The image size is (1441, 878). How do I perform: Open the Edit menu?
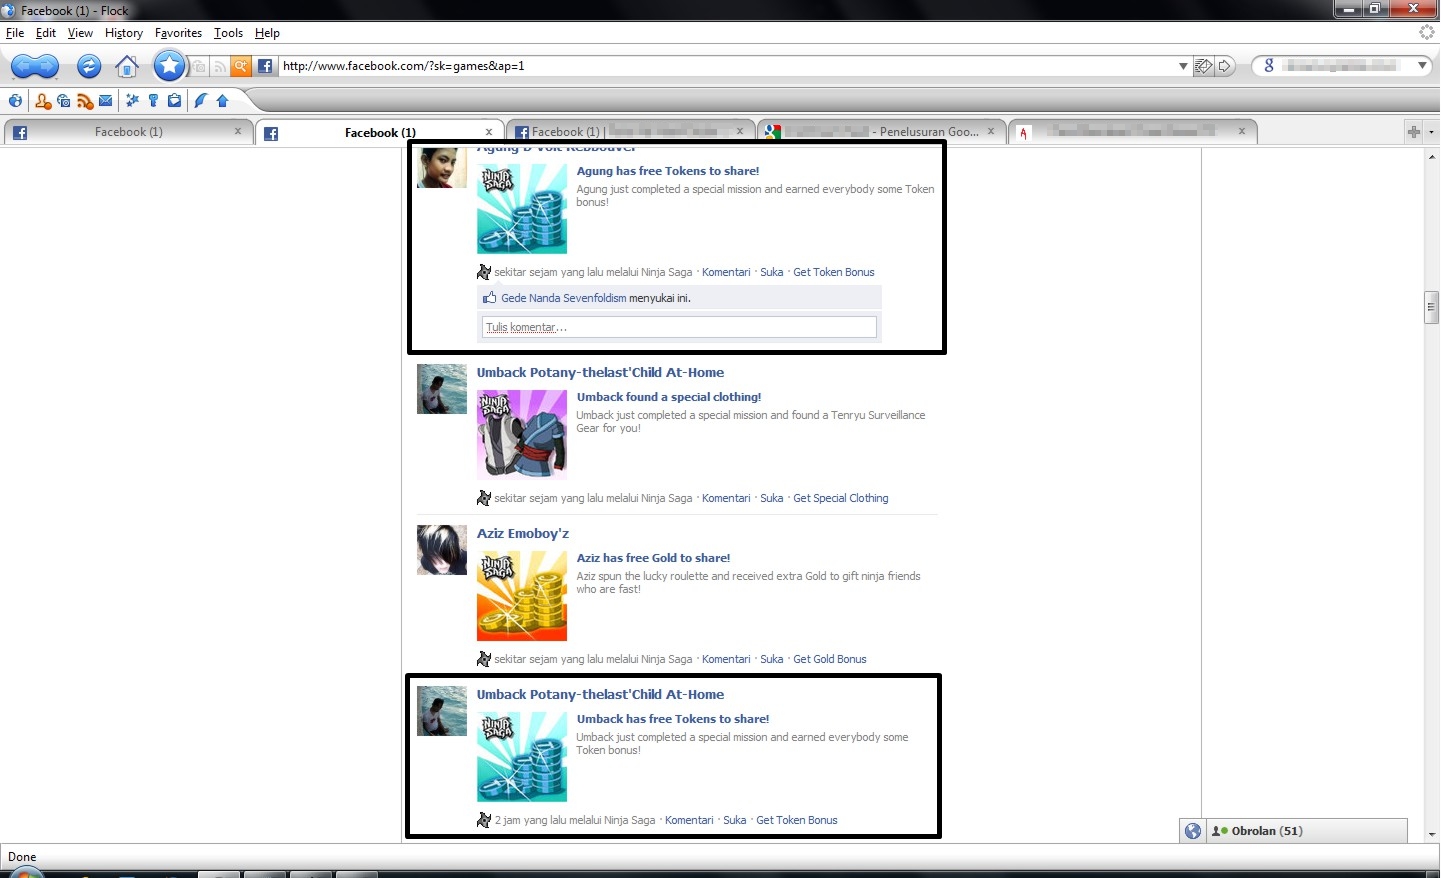[x=46, y=33]
